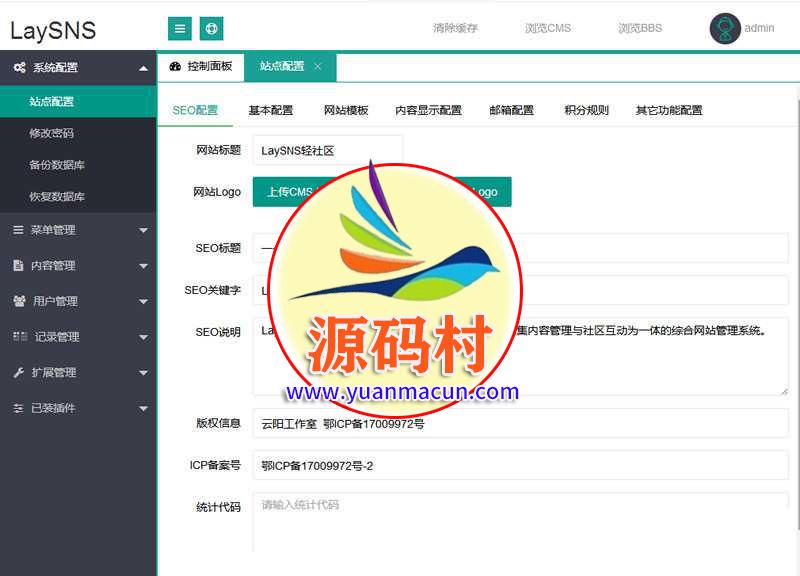The width and height of the screenshot is (800, 576).
Task: Open the 浏览BBS link
Action: (x=640, y=28)
